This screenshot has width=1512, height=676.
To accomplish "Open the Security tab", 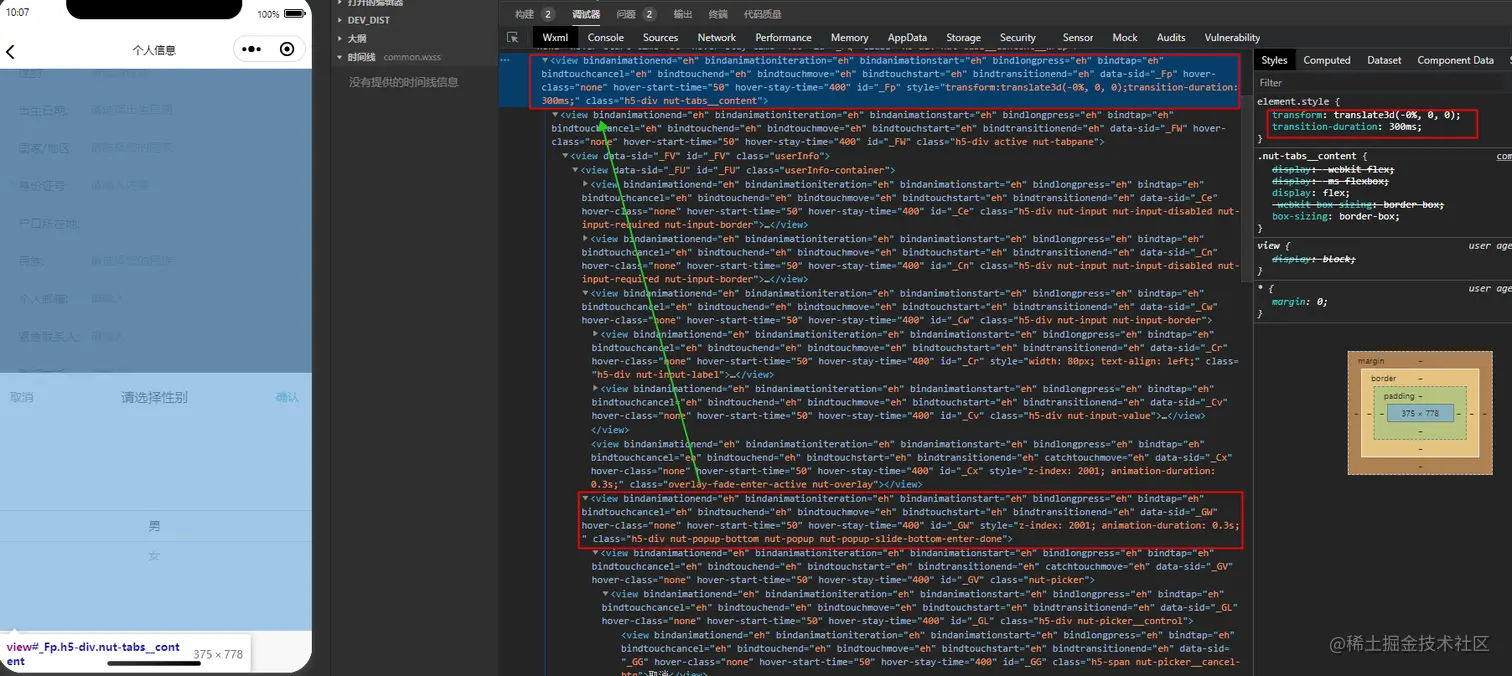I will (1018, 37).
